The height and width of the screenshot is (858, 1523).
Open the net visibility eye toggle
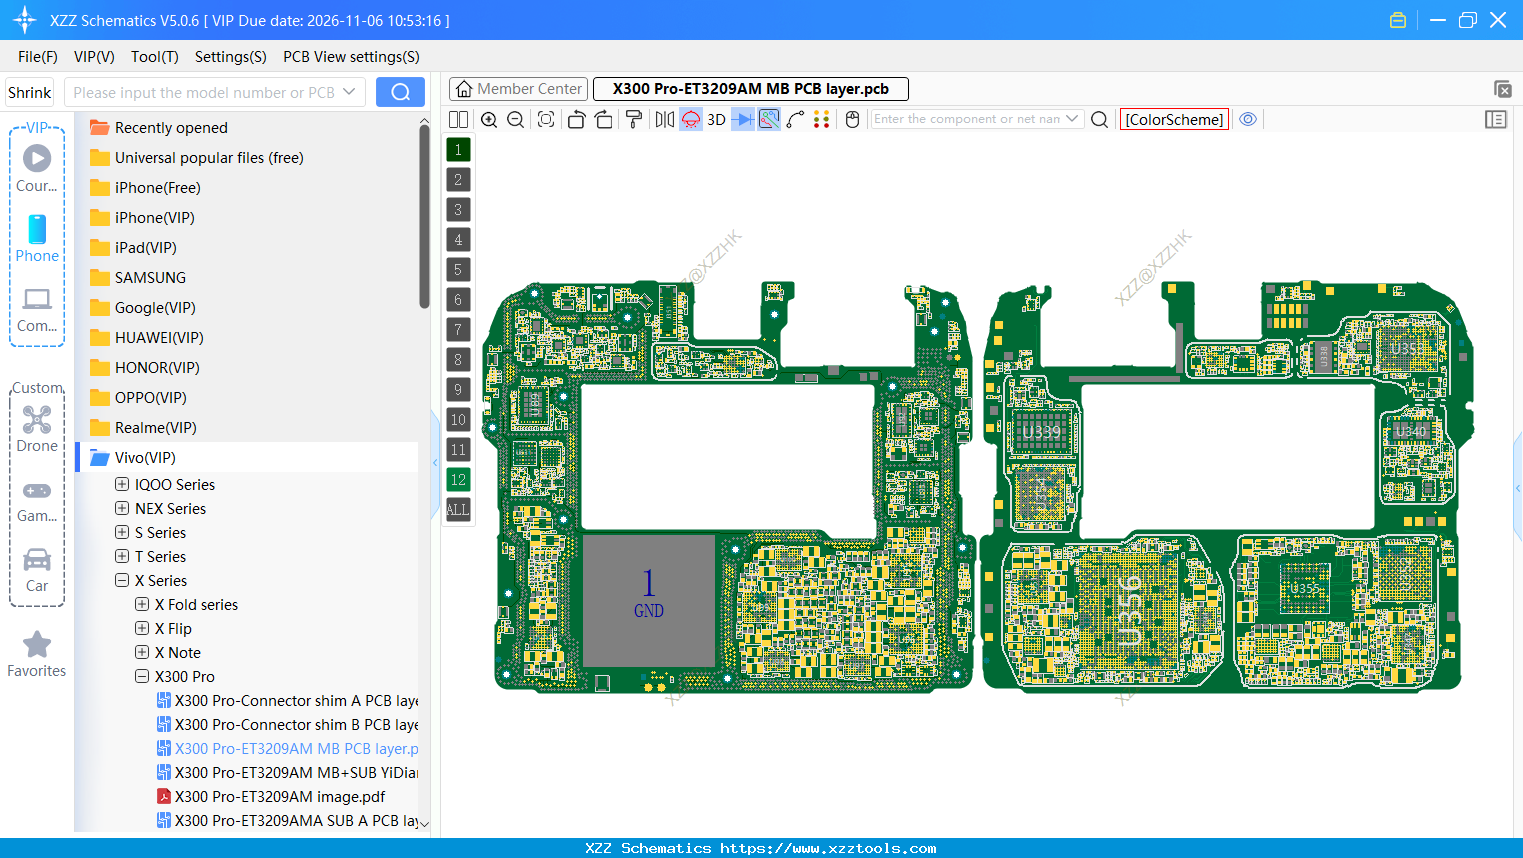(1248, 119)
